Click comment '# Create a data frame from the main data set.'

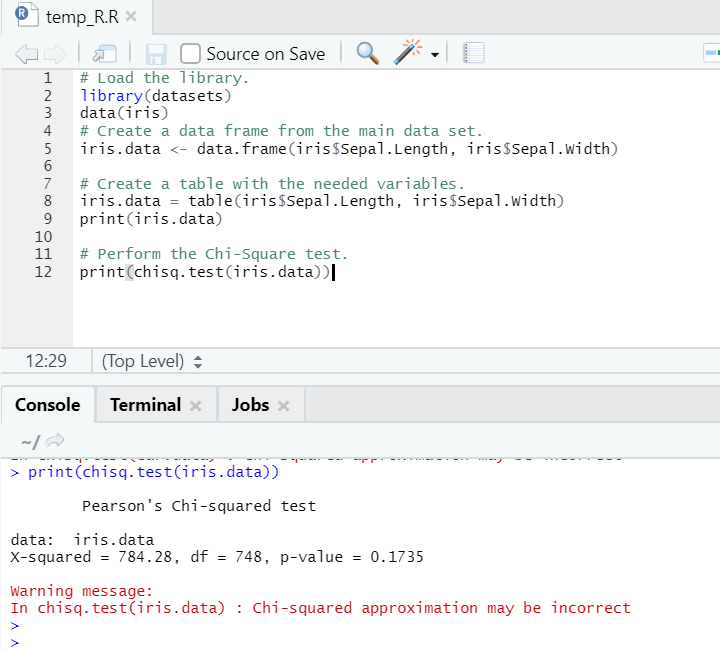(x=281, y=131)
